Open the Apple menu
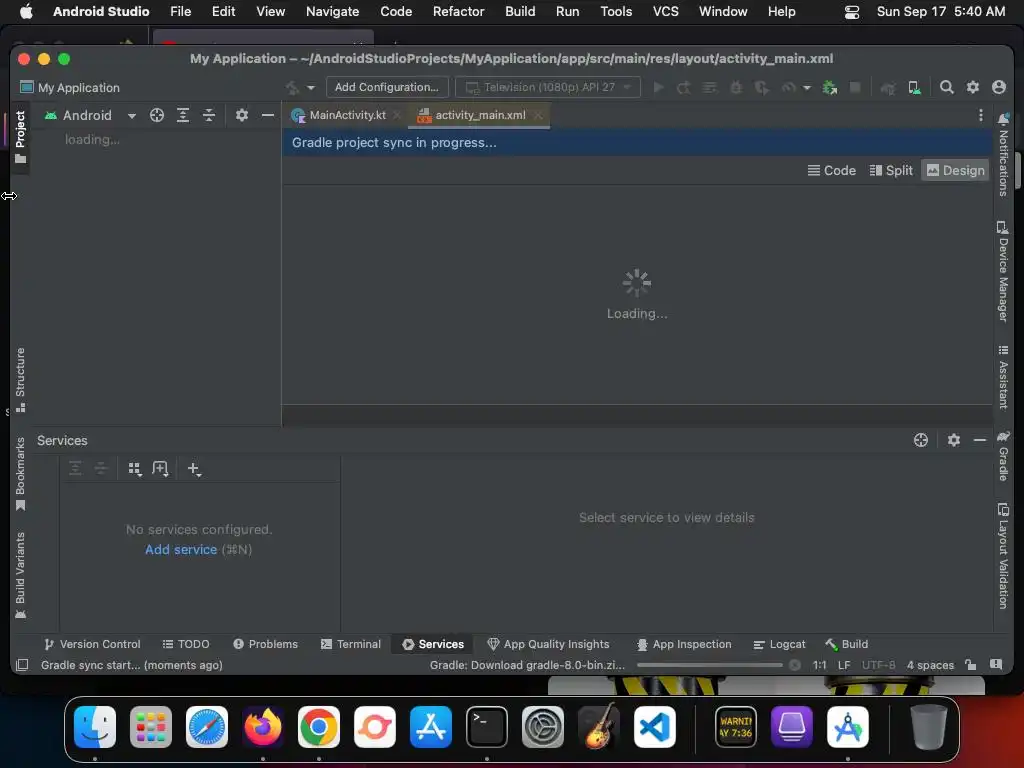 coord(25,11)
